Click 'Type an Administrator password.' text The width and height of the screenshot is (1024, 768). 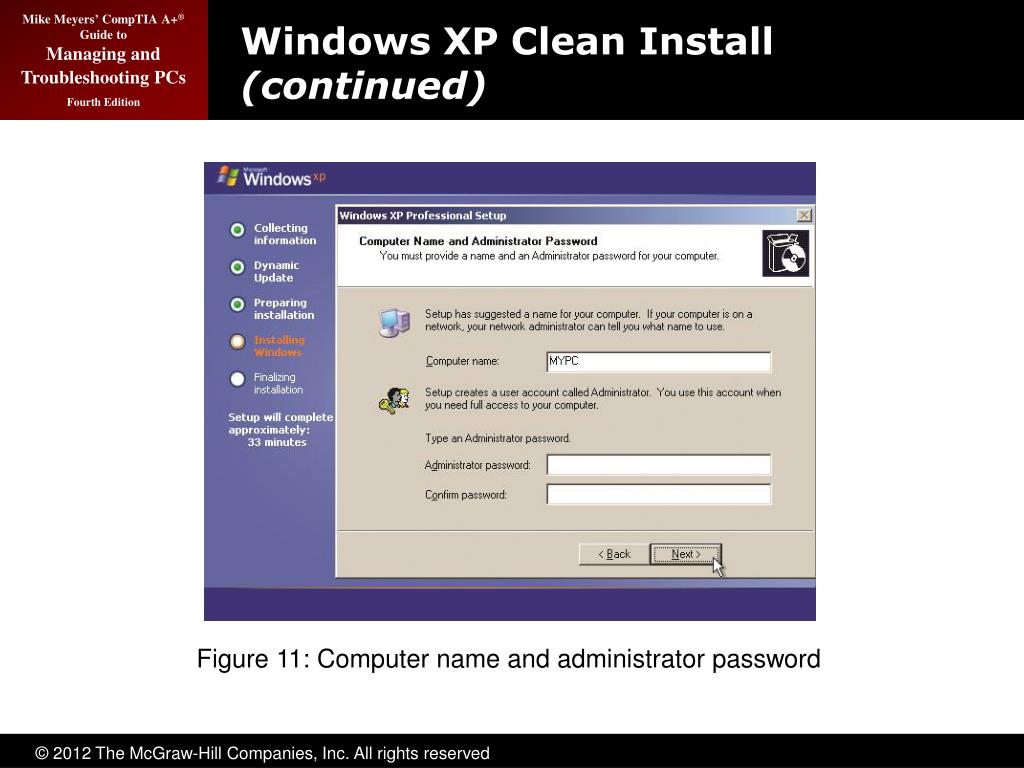[x=498, y=438]
